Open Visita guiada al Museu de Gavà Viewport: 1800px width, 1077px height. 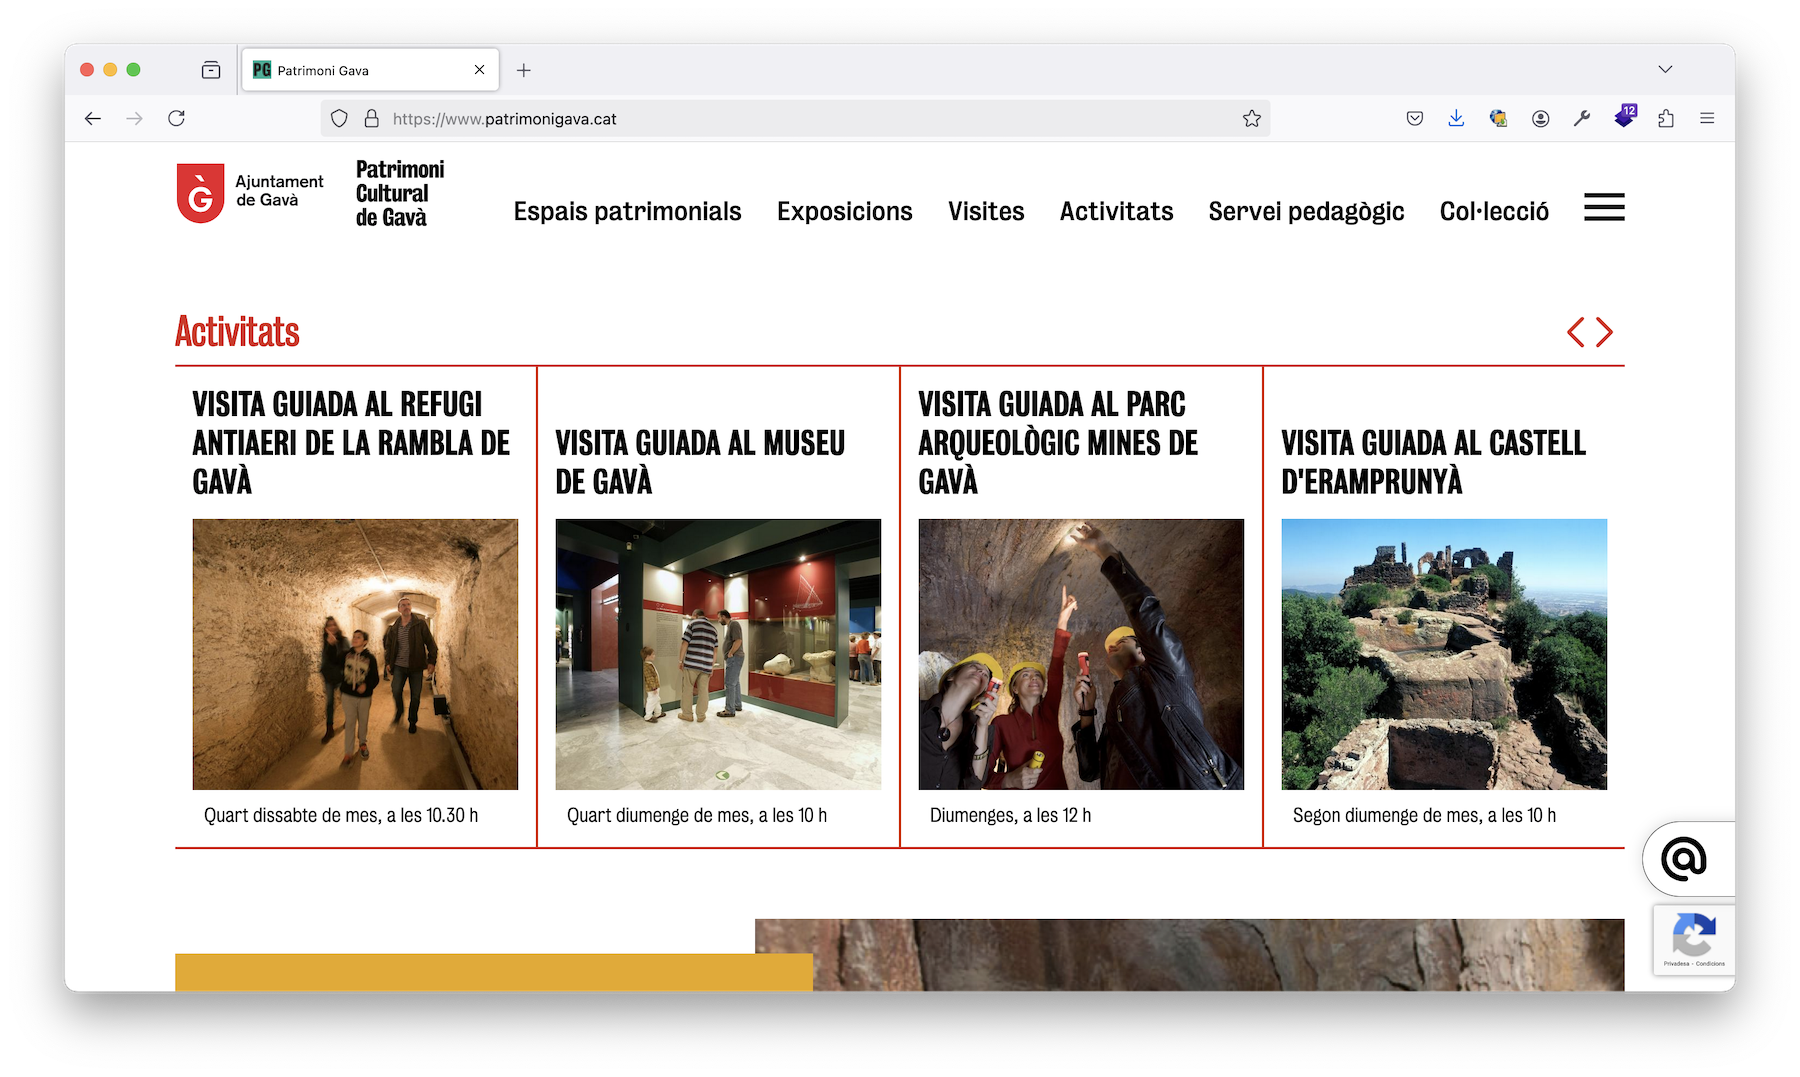click(700, 462)
